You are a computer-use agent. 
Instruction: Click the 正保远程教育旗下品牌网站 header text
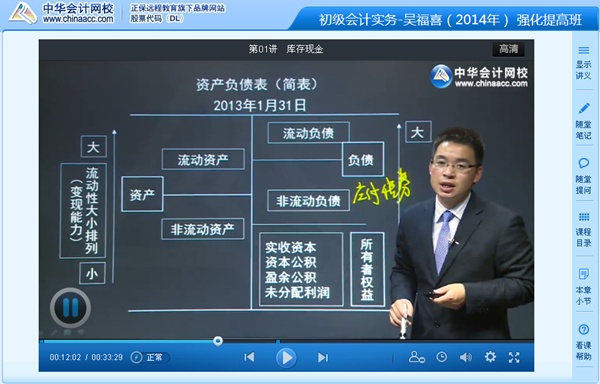pyautogui.click(x=178, y=8)
